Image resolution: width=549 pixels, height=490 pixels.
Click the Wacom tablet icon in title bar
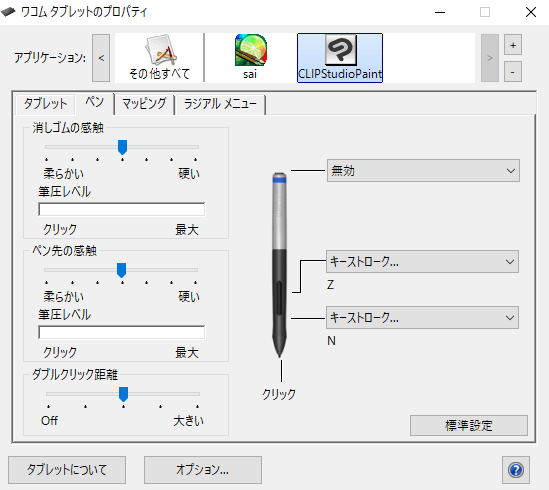click(8, 12)
